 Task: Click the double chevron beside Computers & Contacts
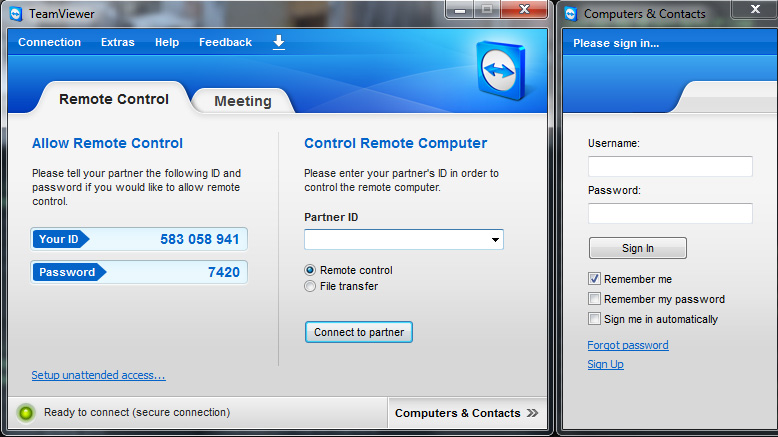coord(532,413)
